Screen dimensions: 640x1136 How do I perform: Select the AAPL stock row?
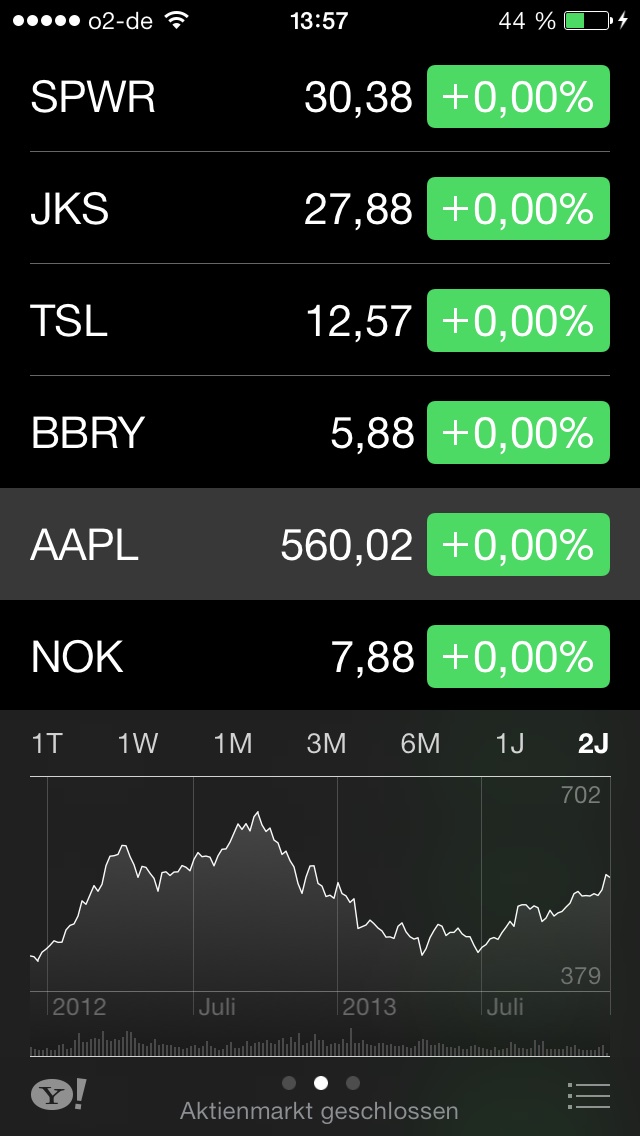click(x=200, y=544)
